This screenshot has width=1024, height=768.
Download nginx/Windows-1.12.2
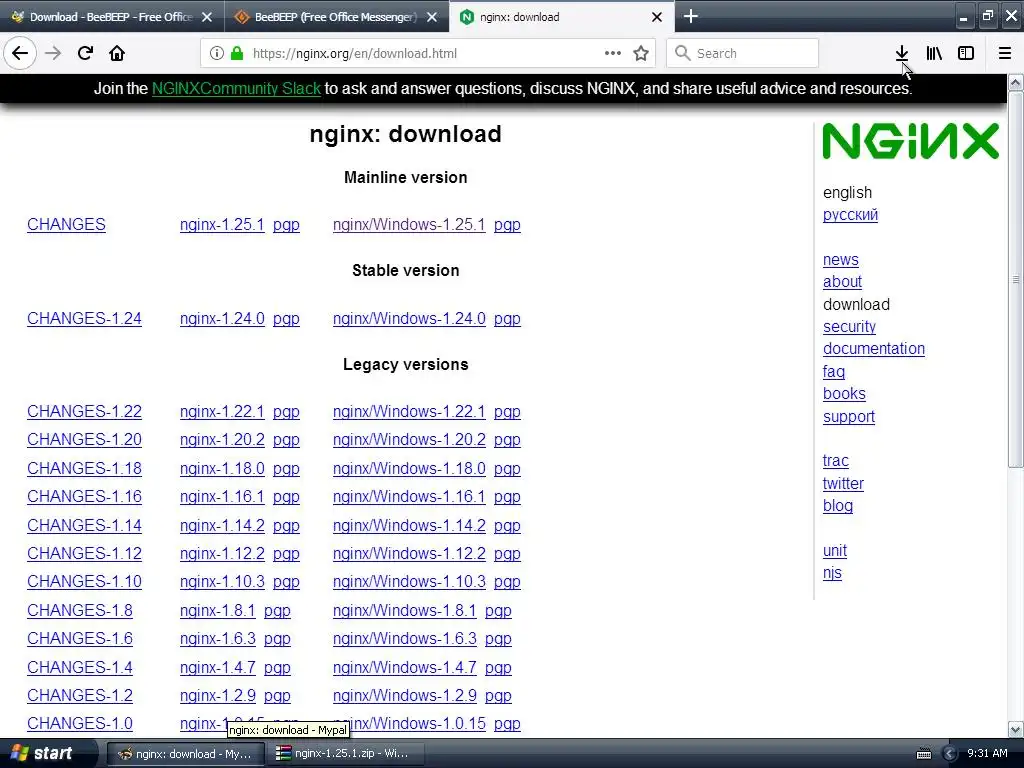tap(409, 553)
